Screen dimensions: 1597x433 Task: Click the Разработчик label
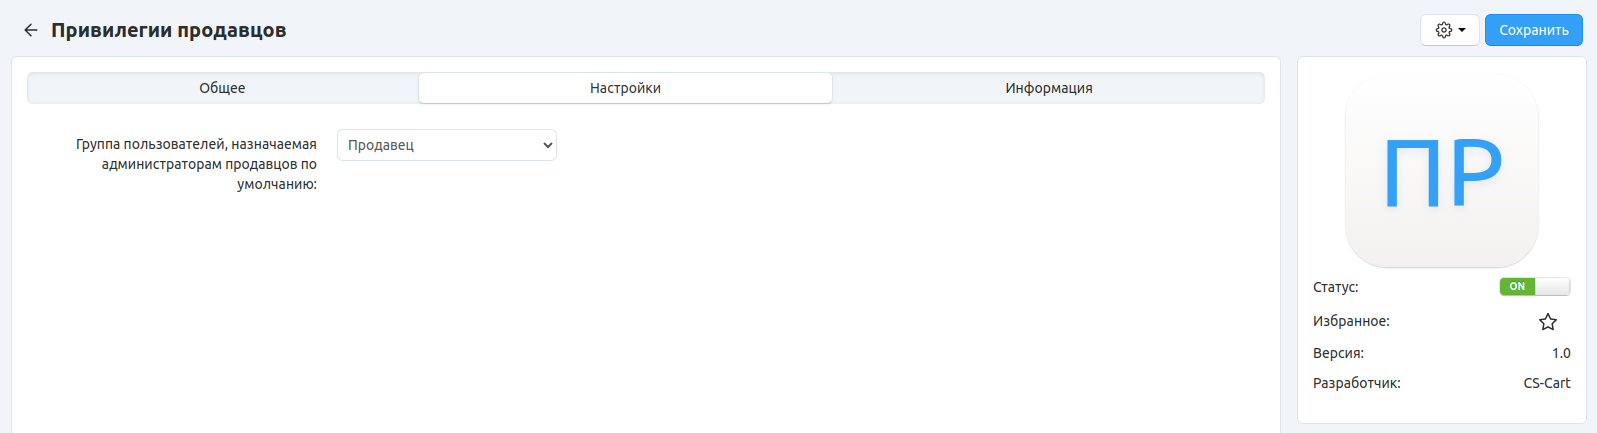tap(1356, 383)
